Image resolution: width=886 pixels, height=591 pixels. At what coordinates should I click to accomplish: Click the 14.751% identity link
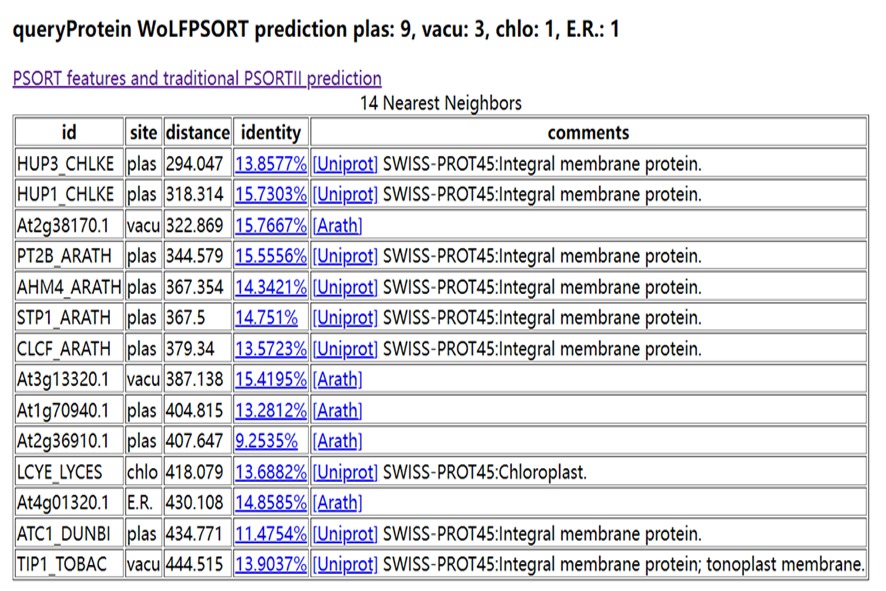(x=266, y=318)
